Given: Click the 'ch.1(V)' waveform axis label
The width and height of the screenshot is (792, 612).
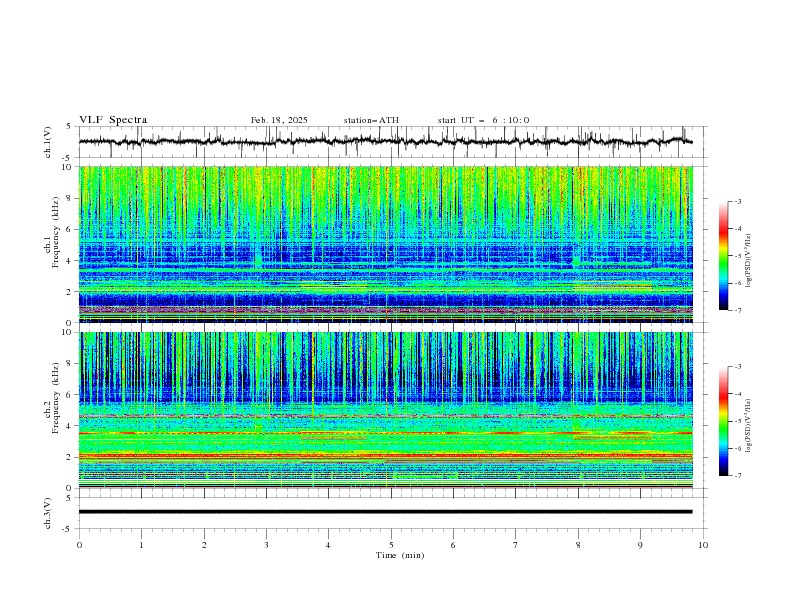Looking at the screenshot, I should pos(47,142).
